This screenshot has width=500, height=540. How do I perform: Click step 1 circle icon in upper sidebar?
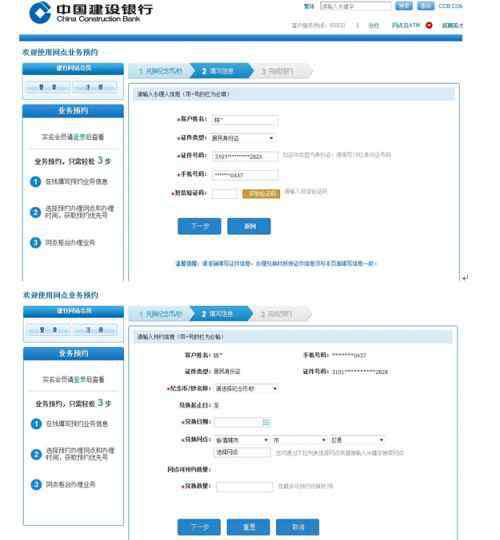point(35,181)
